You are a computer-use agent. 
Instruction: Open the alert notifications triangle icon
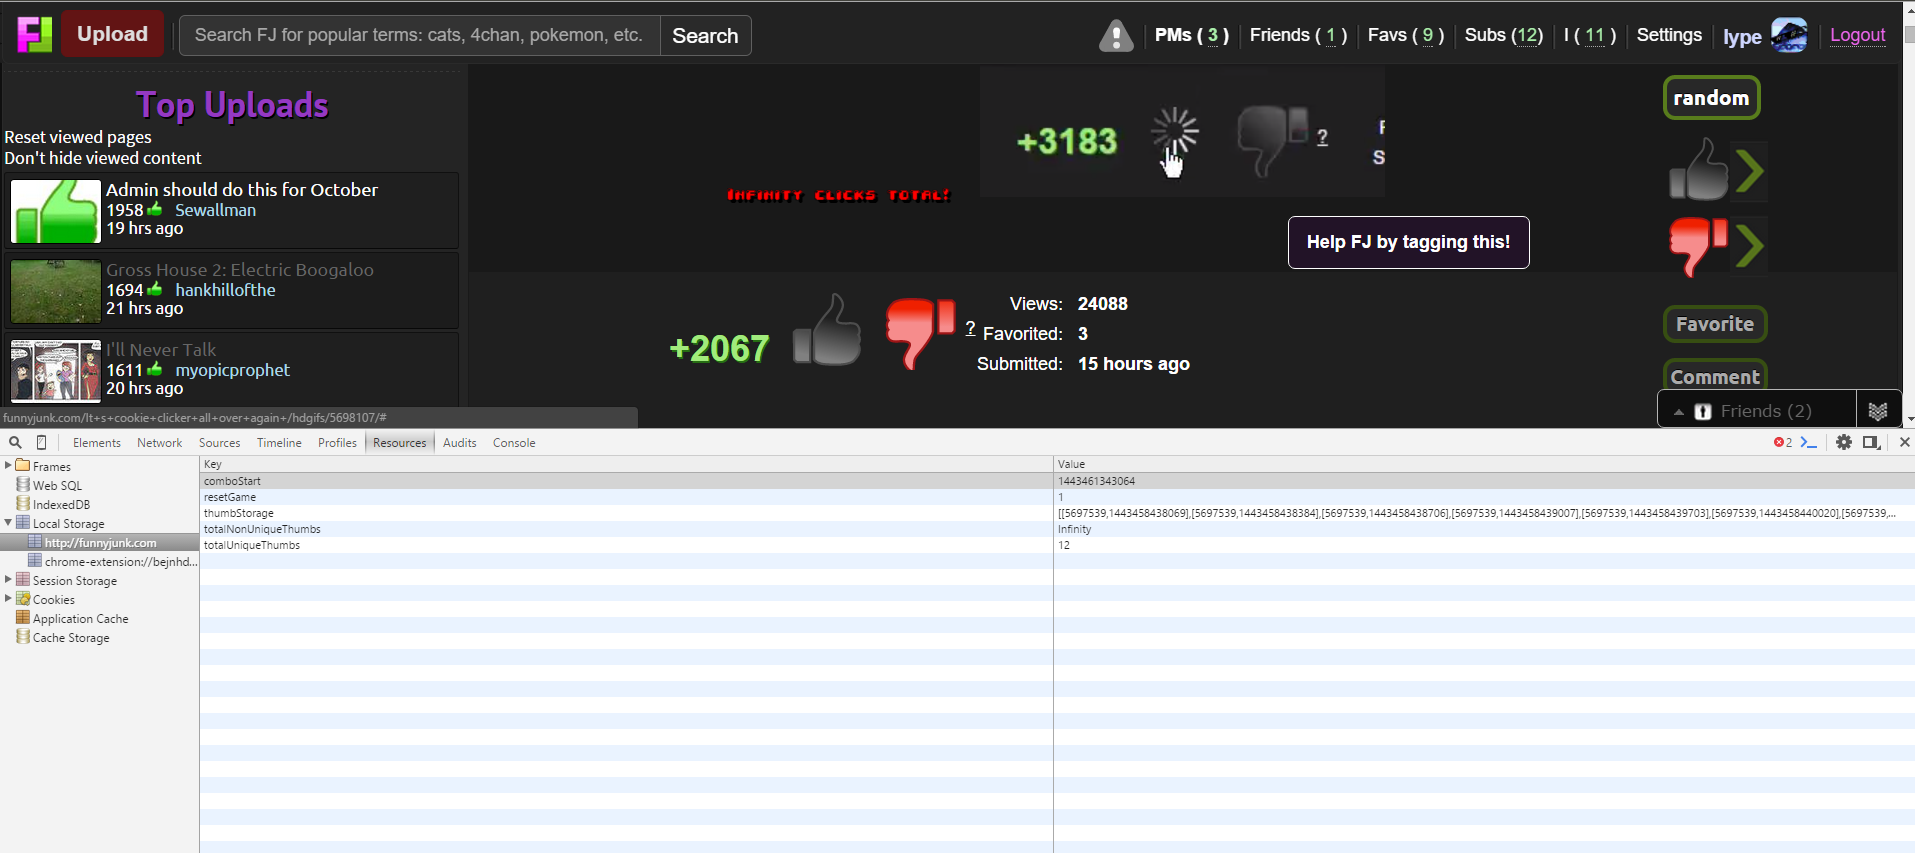click(x=1115, y=36)
